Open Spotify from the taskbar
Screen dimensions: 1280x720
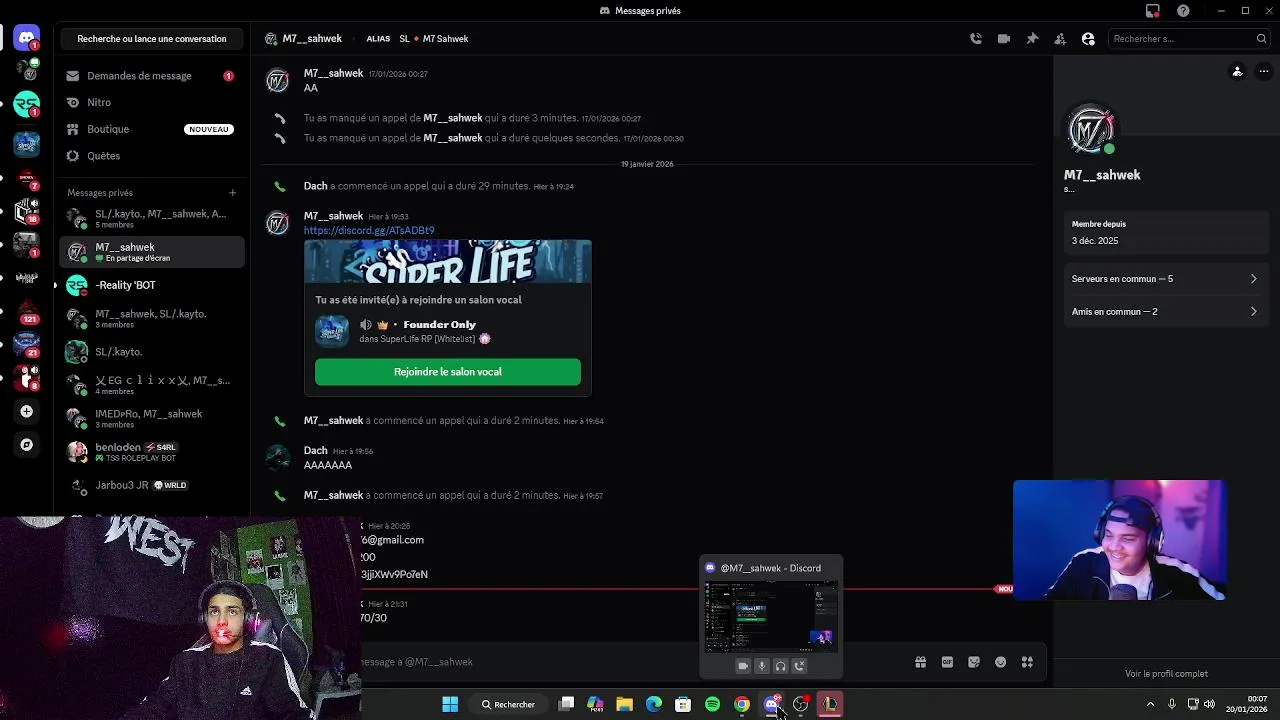[x=712, y=705]
